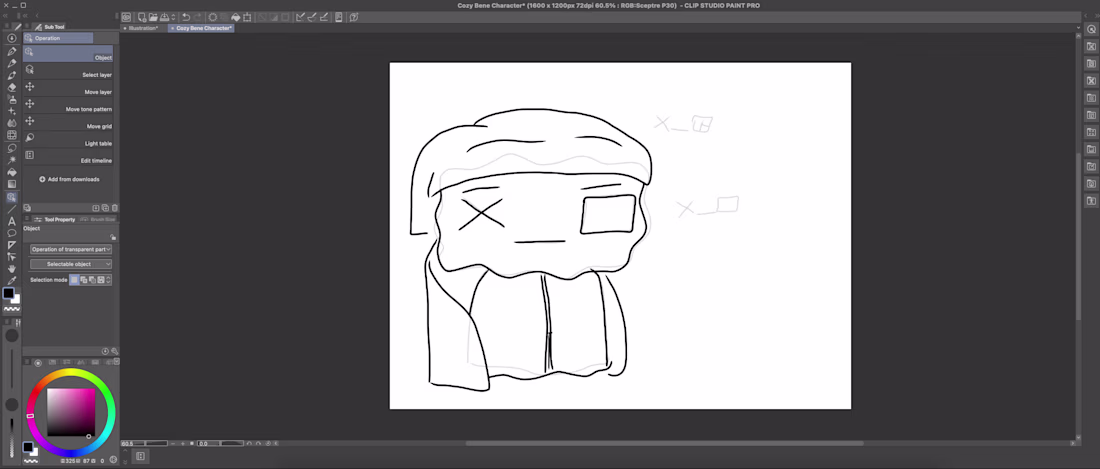Toggle the lock icon in Tool Property
Screen dimensions: 1100x469
click(114, 237)
